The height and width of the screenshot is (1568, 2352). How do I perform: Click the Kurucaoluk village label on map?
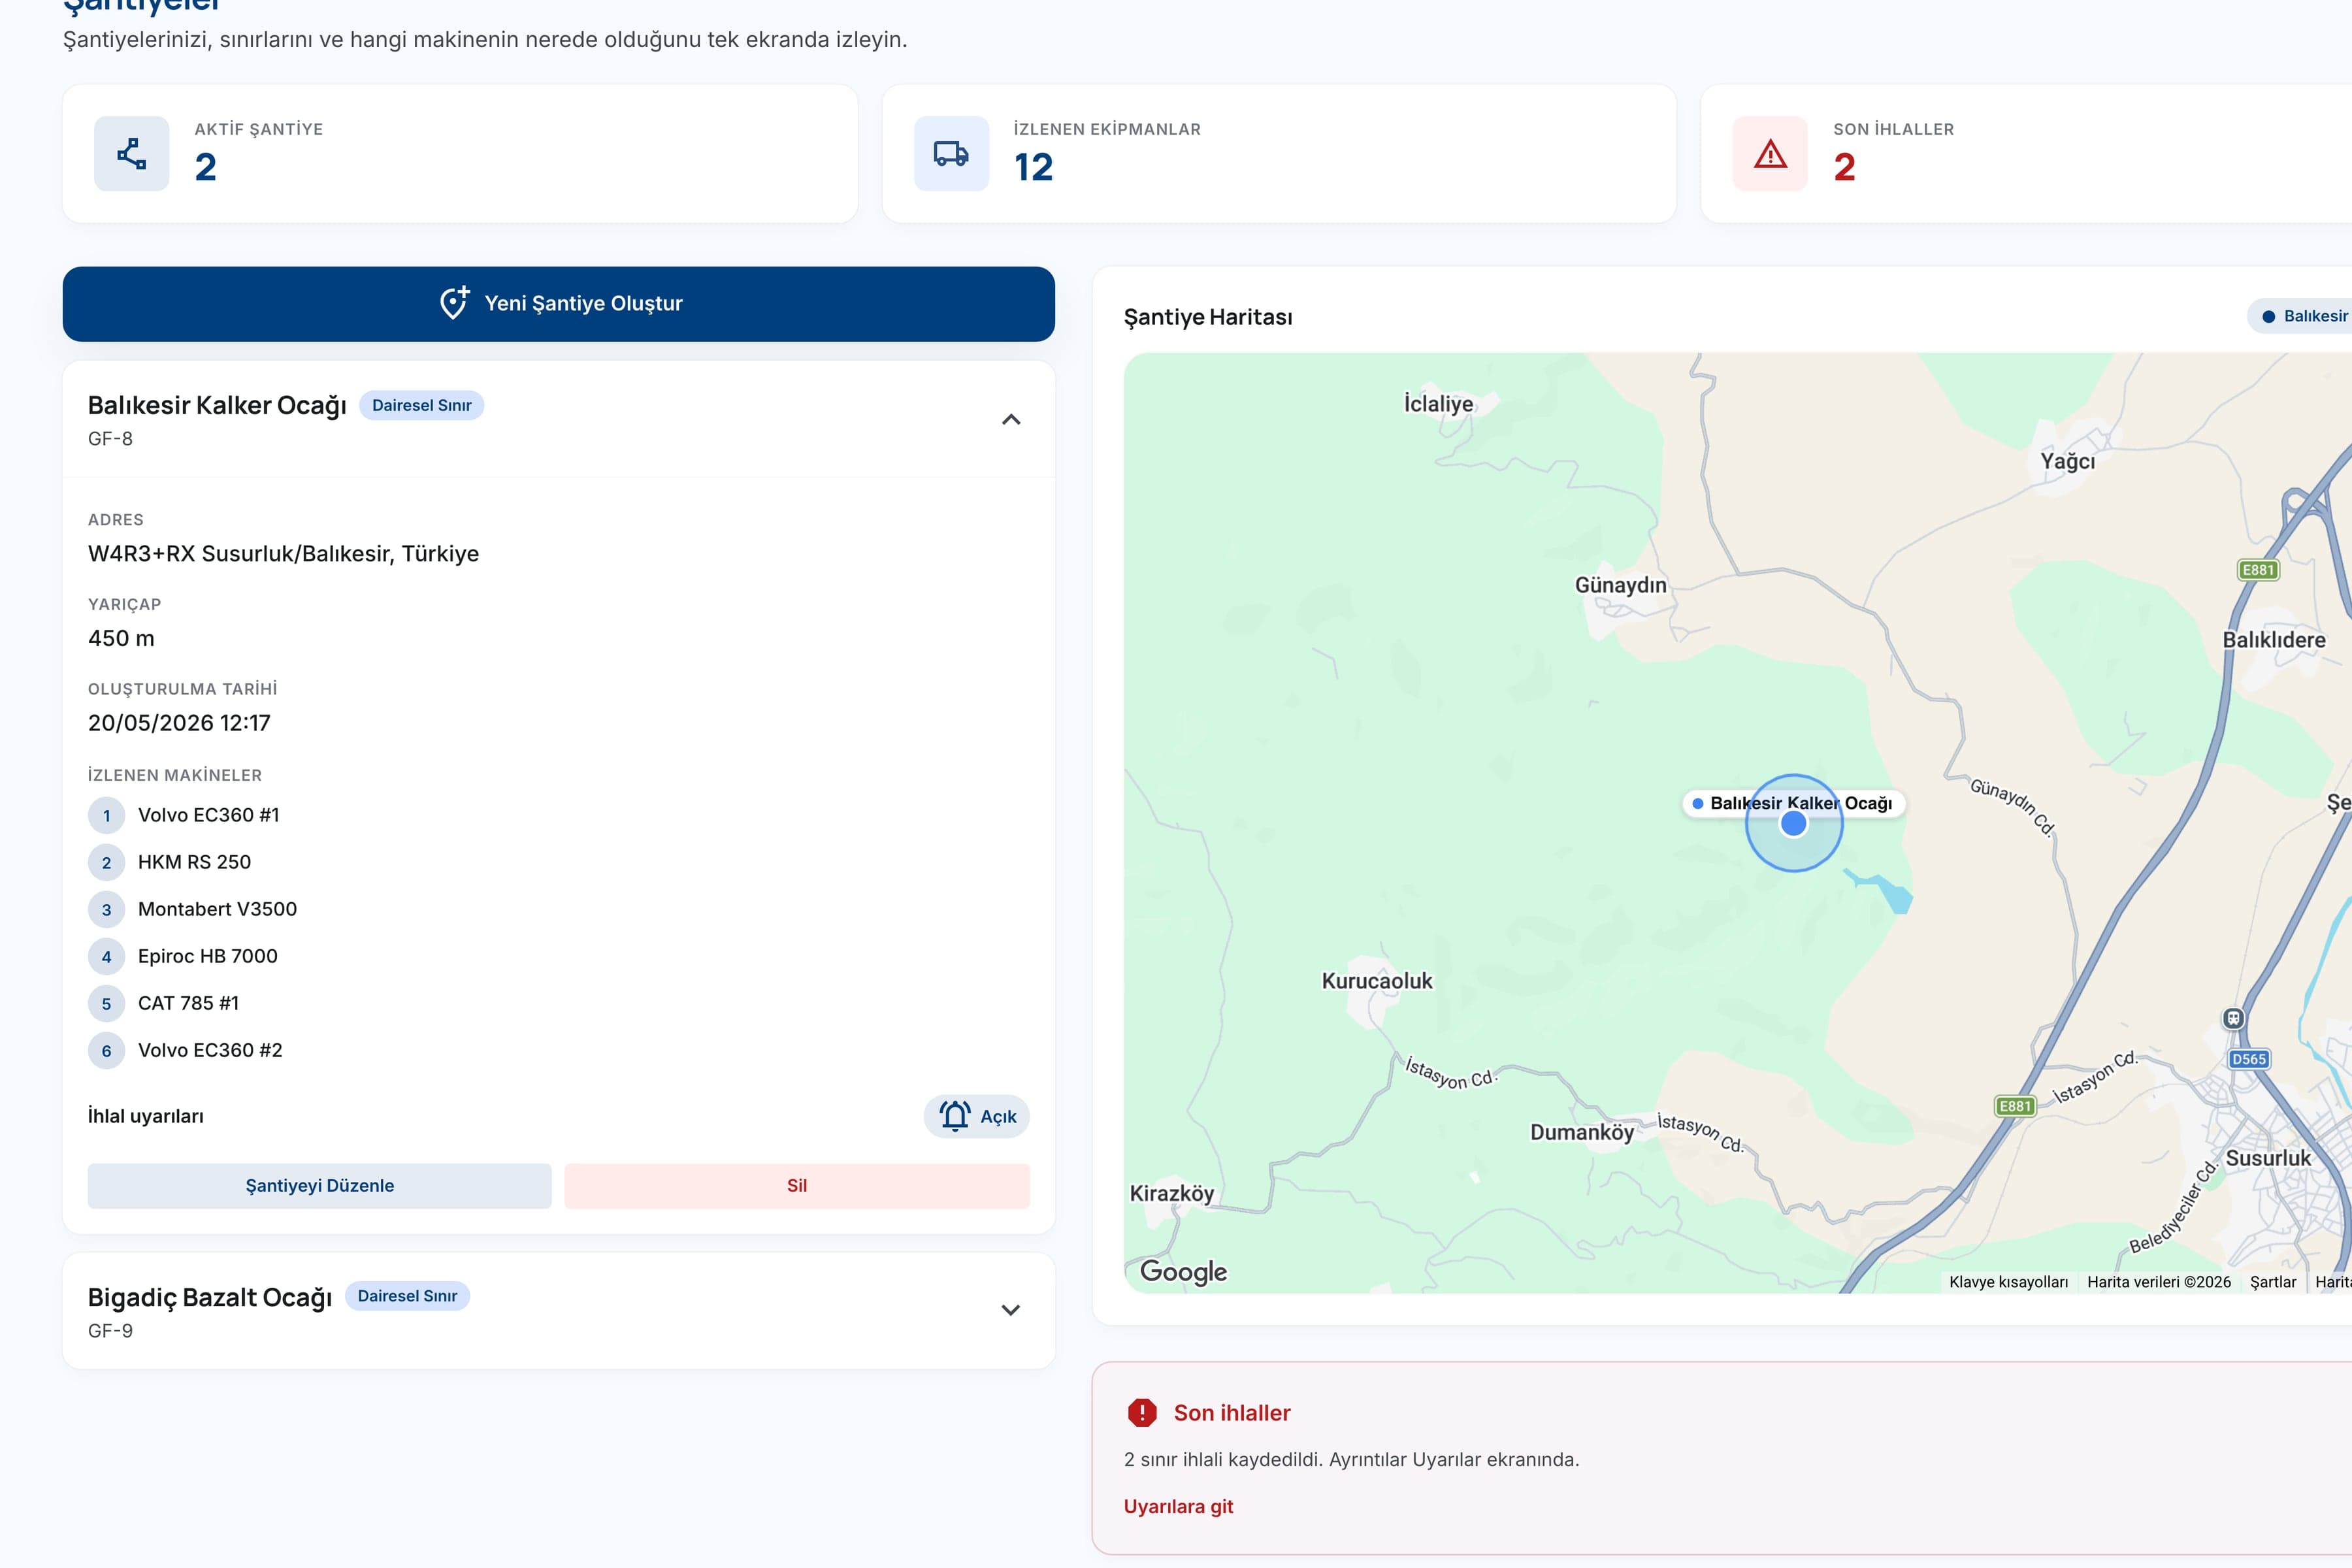point(1377,981)
